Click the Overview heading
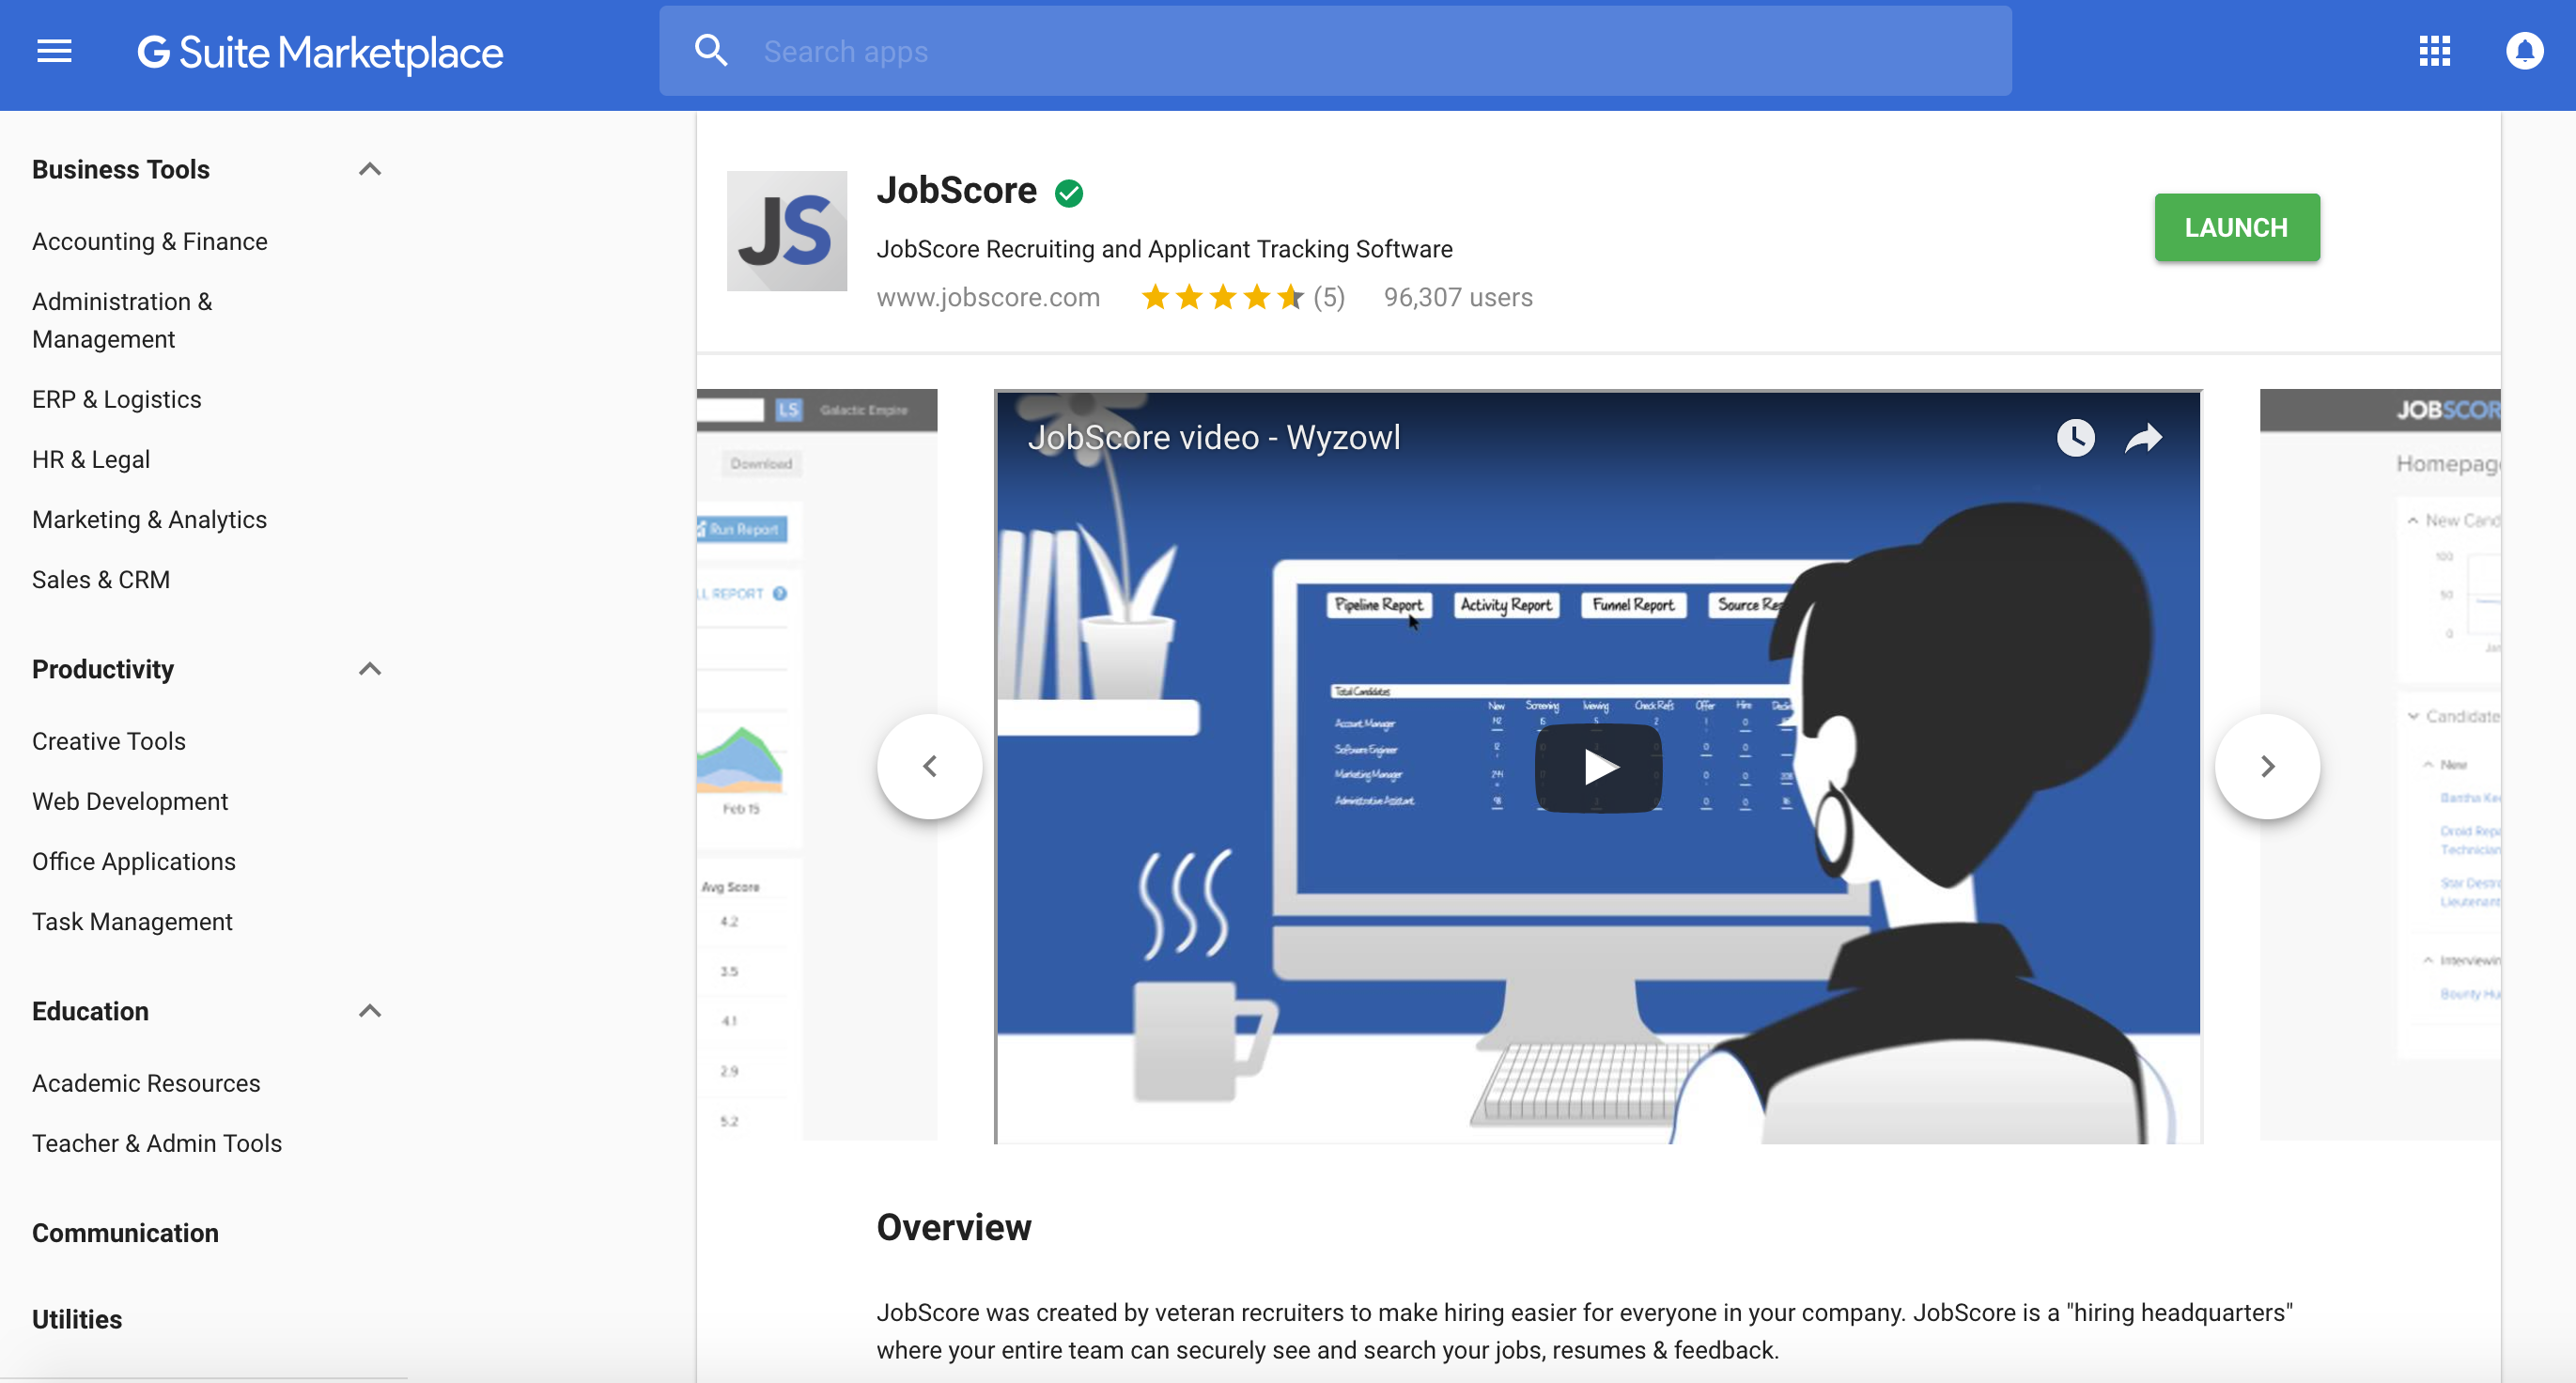2576x1383 pixels. [954, 1227]
